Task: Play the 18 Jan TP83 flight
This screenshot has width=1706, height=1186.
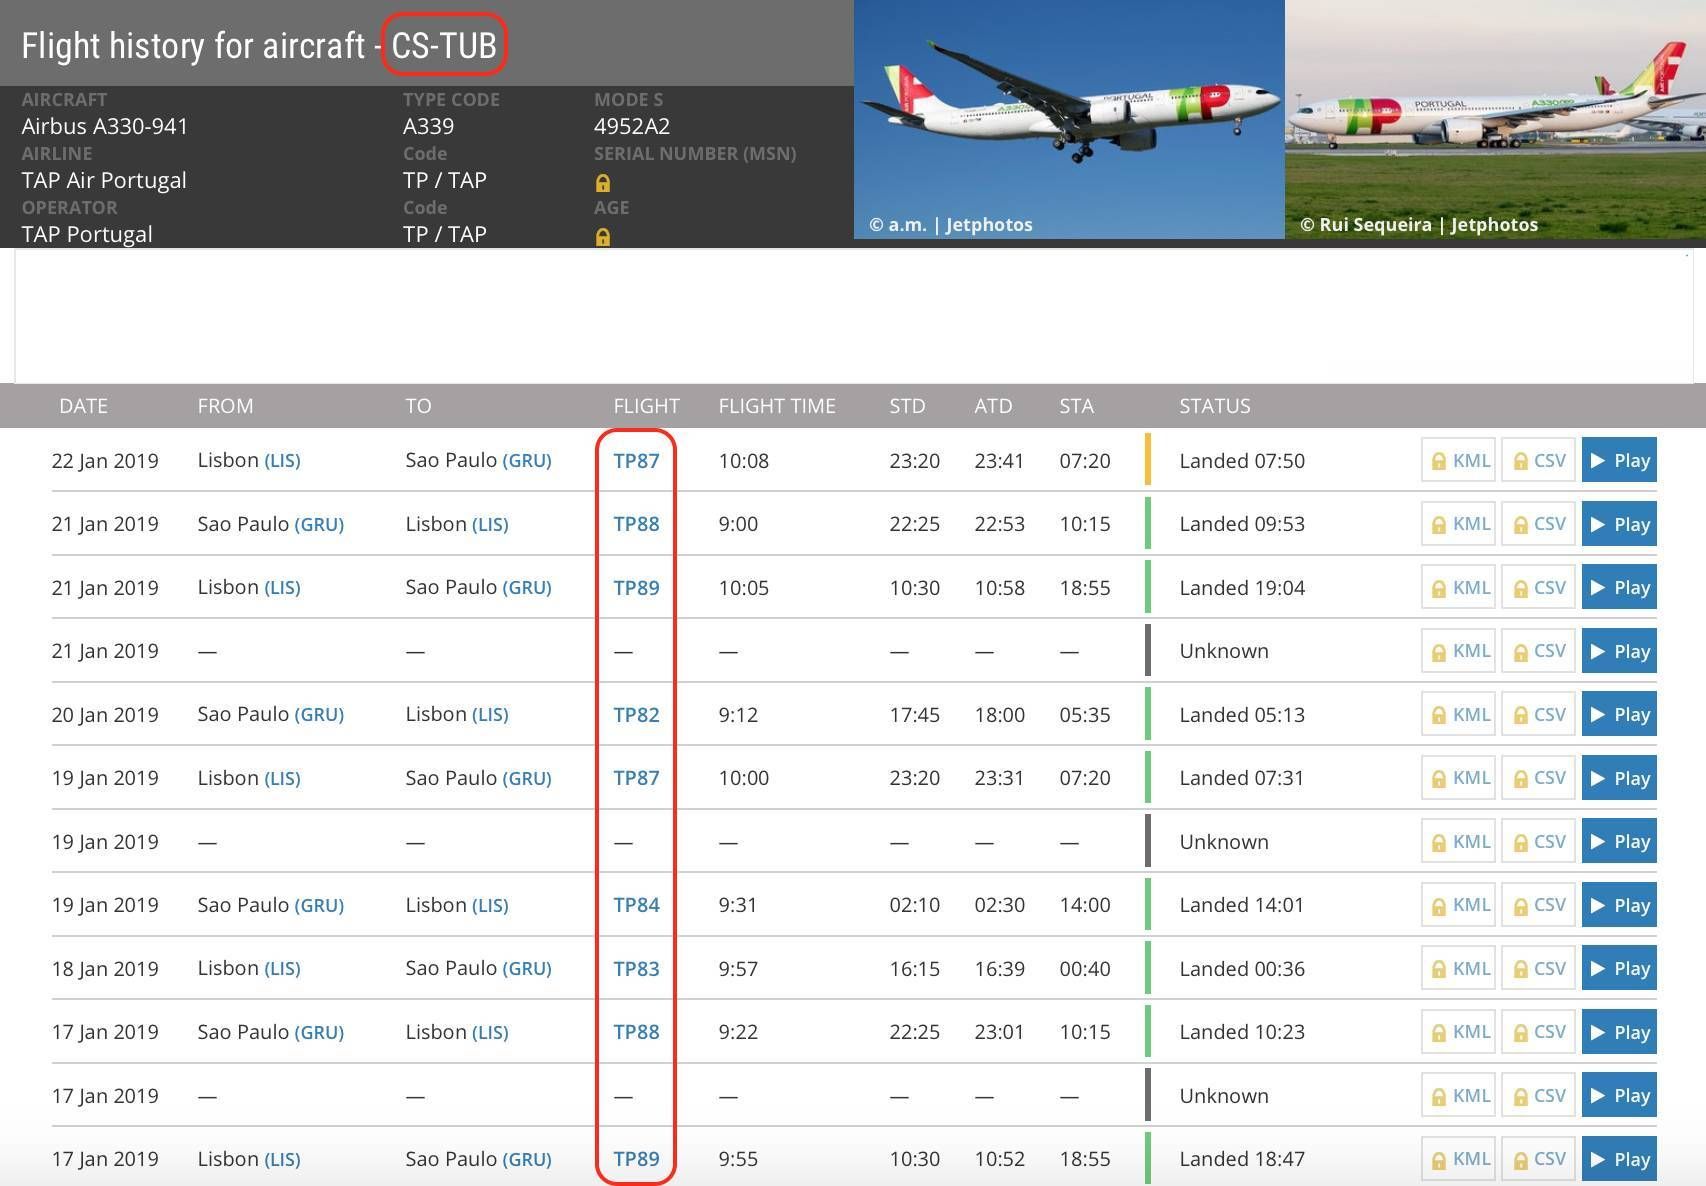Action: coord(1618,969)
